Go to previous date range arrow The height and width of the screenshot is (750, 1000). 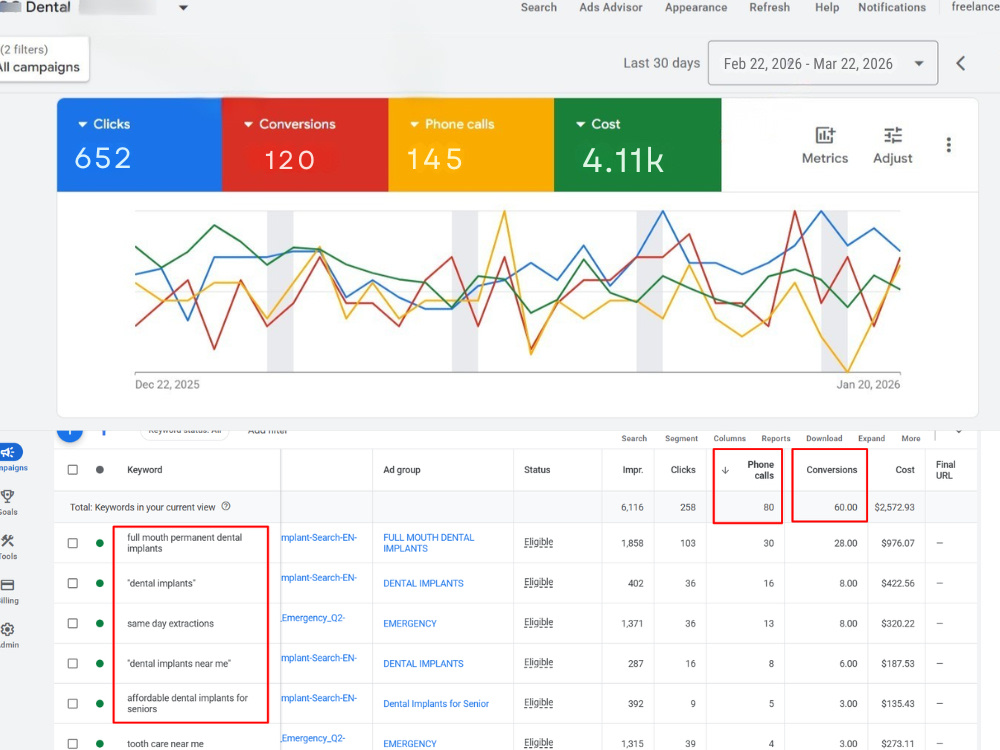[x=960, y=63]
